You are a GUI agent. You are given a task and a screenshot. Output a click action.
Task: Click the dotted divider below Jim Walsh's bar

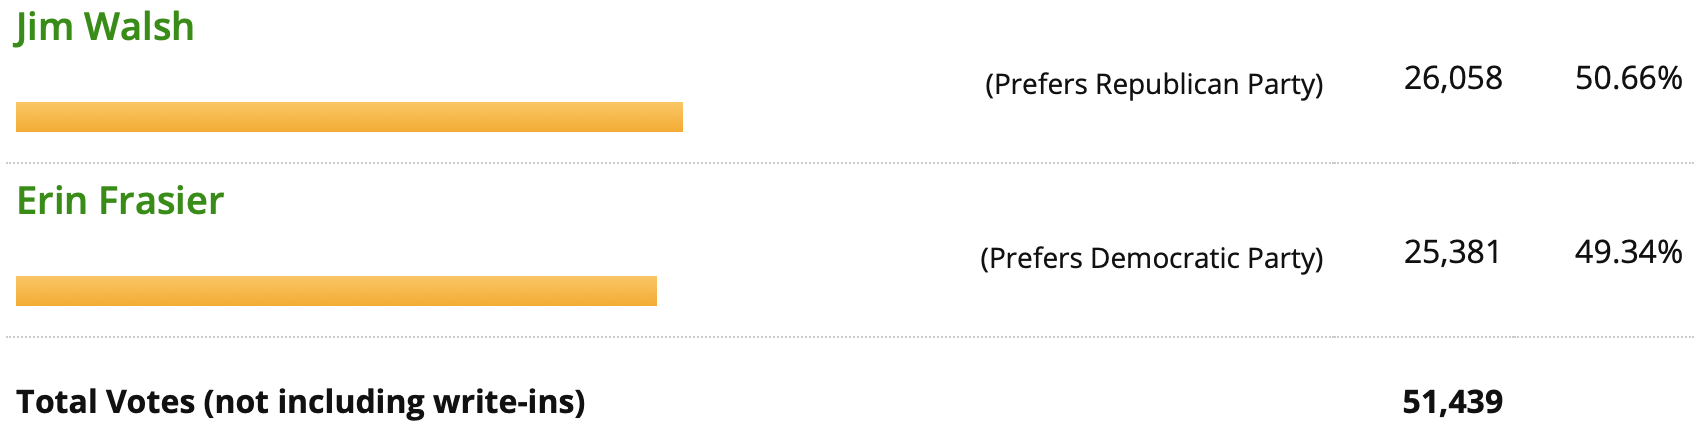pos(850,163)
